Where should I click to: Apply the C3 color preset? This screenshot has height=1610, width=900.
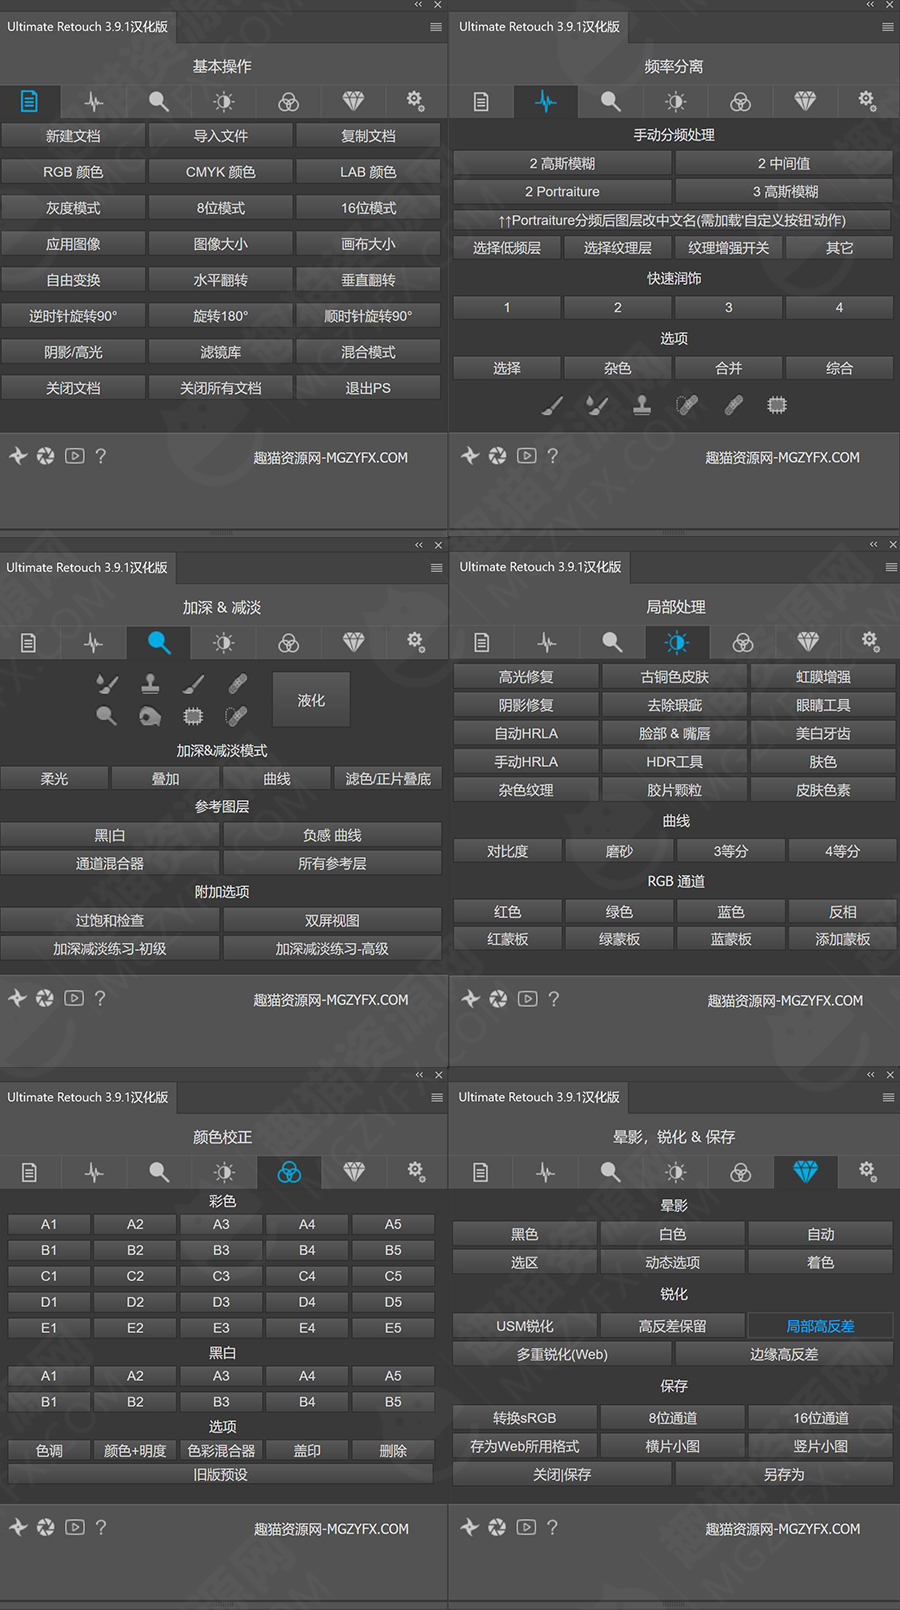click(221, 1276)
